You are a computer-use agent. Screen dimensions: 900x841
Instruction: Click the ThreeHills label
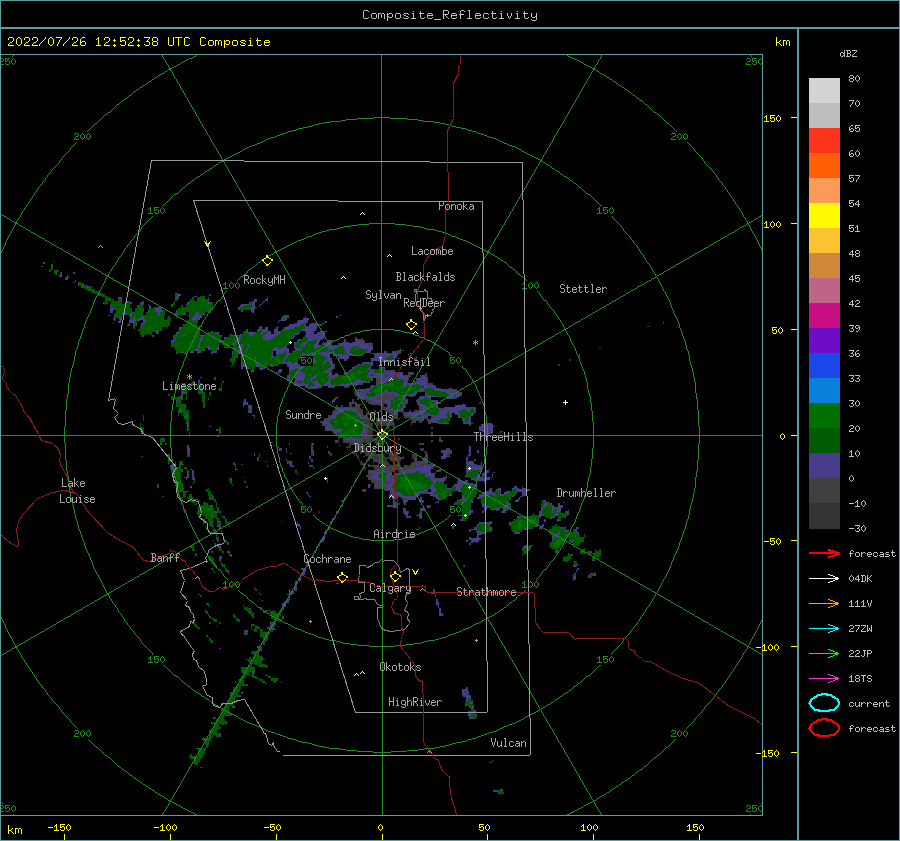click(x=503, y=437)
